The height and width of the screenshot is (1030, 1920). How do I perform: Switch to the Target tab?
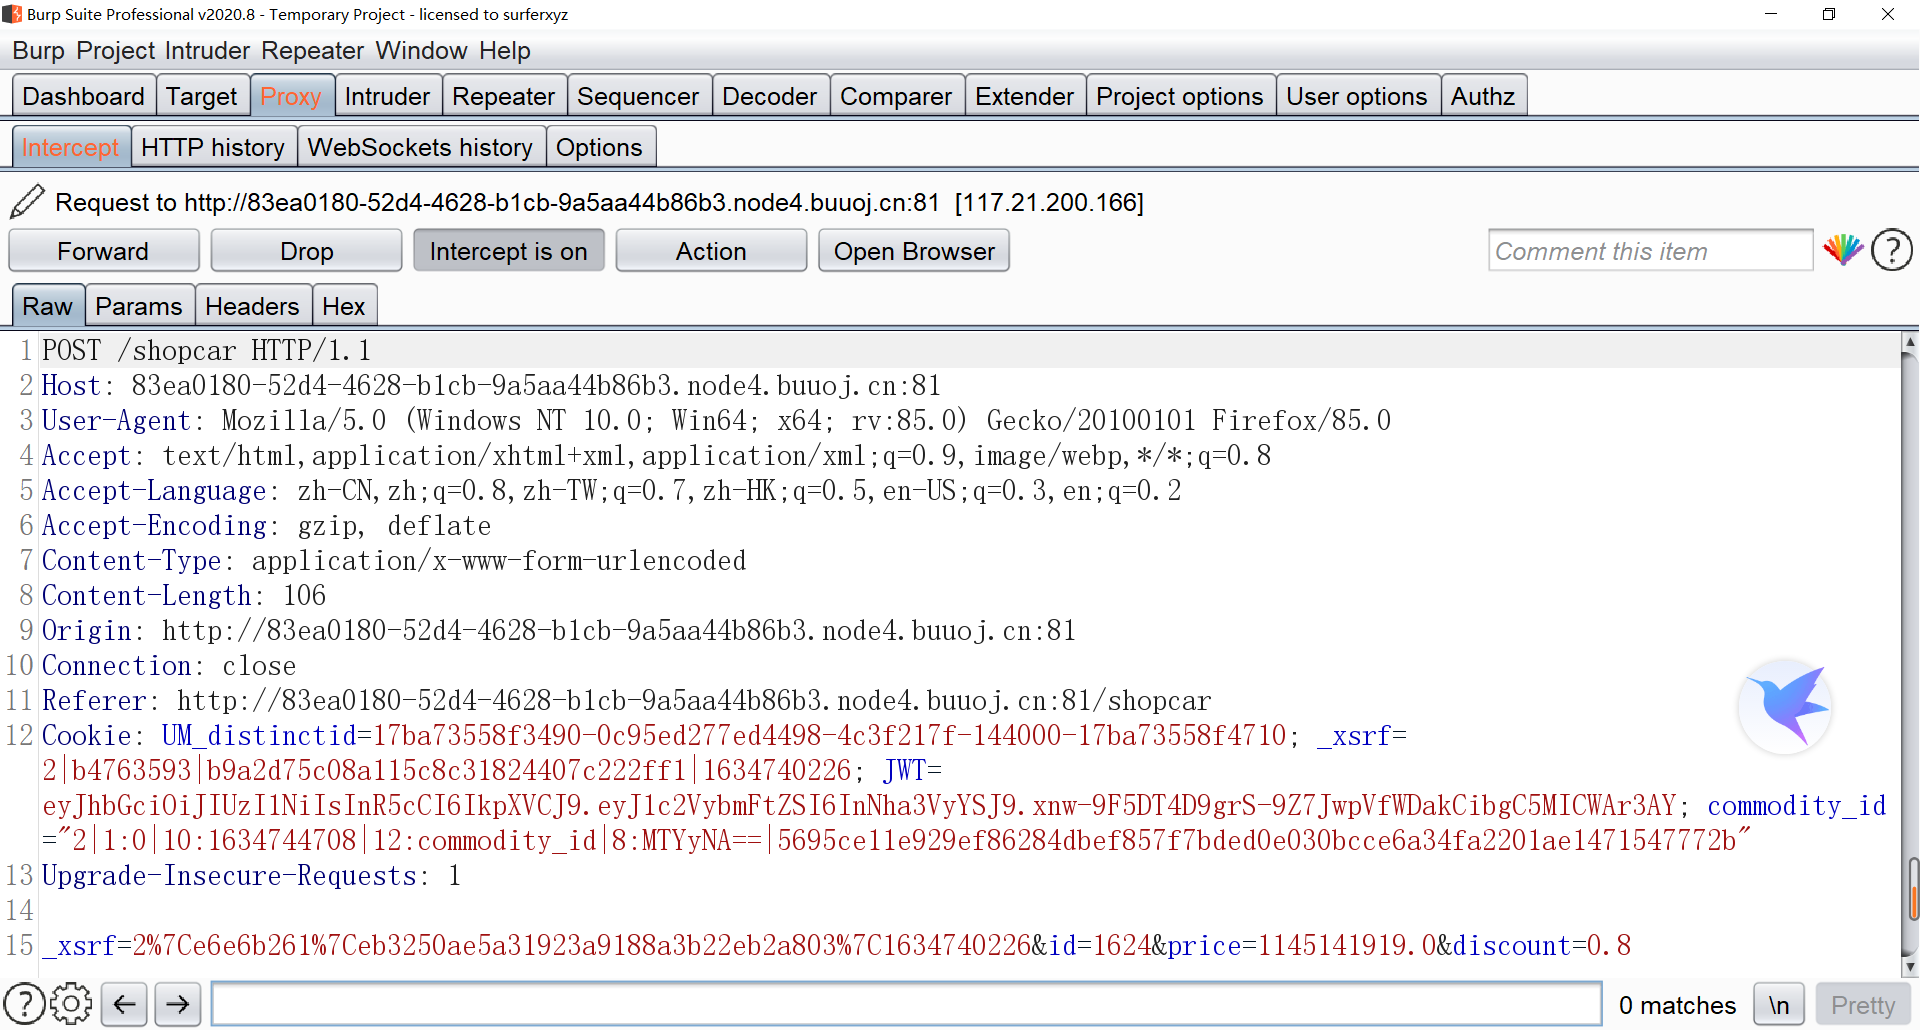tap(202, 96)
